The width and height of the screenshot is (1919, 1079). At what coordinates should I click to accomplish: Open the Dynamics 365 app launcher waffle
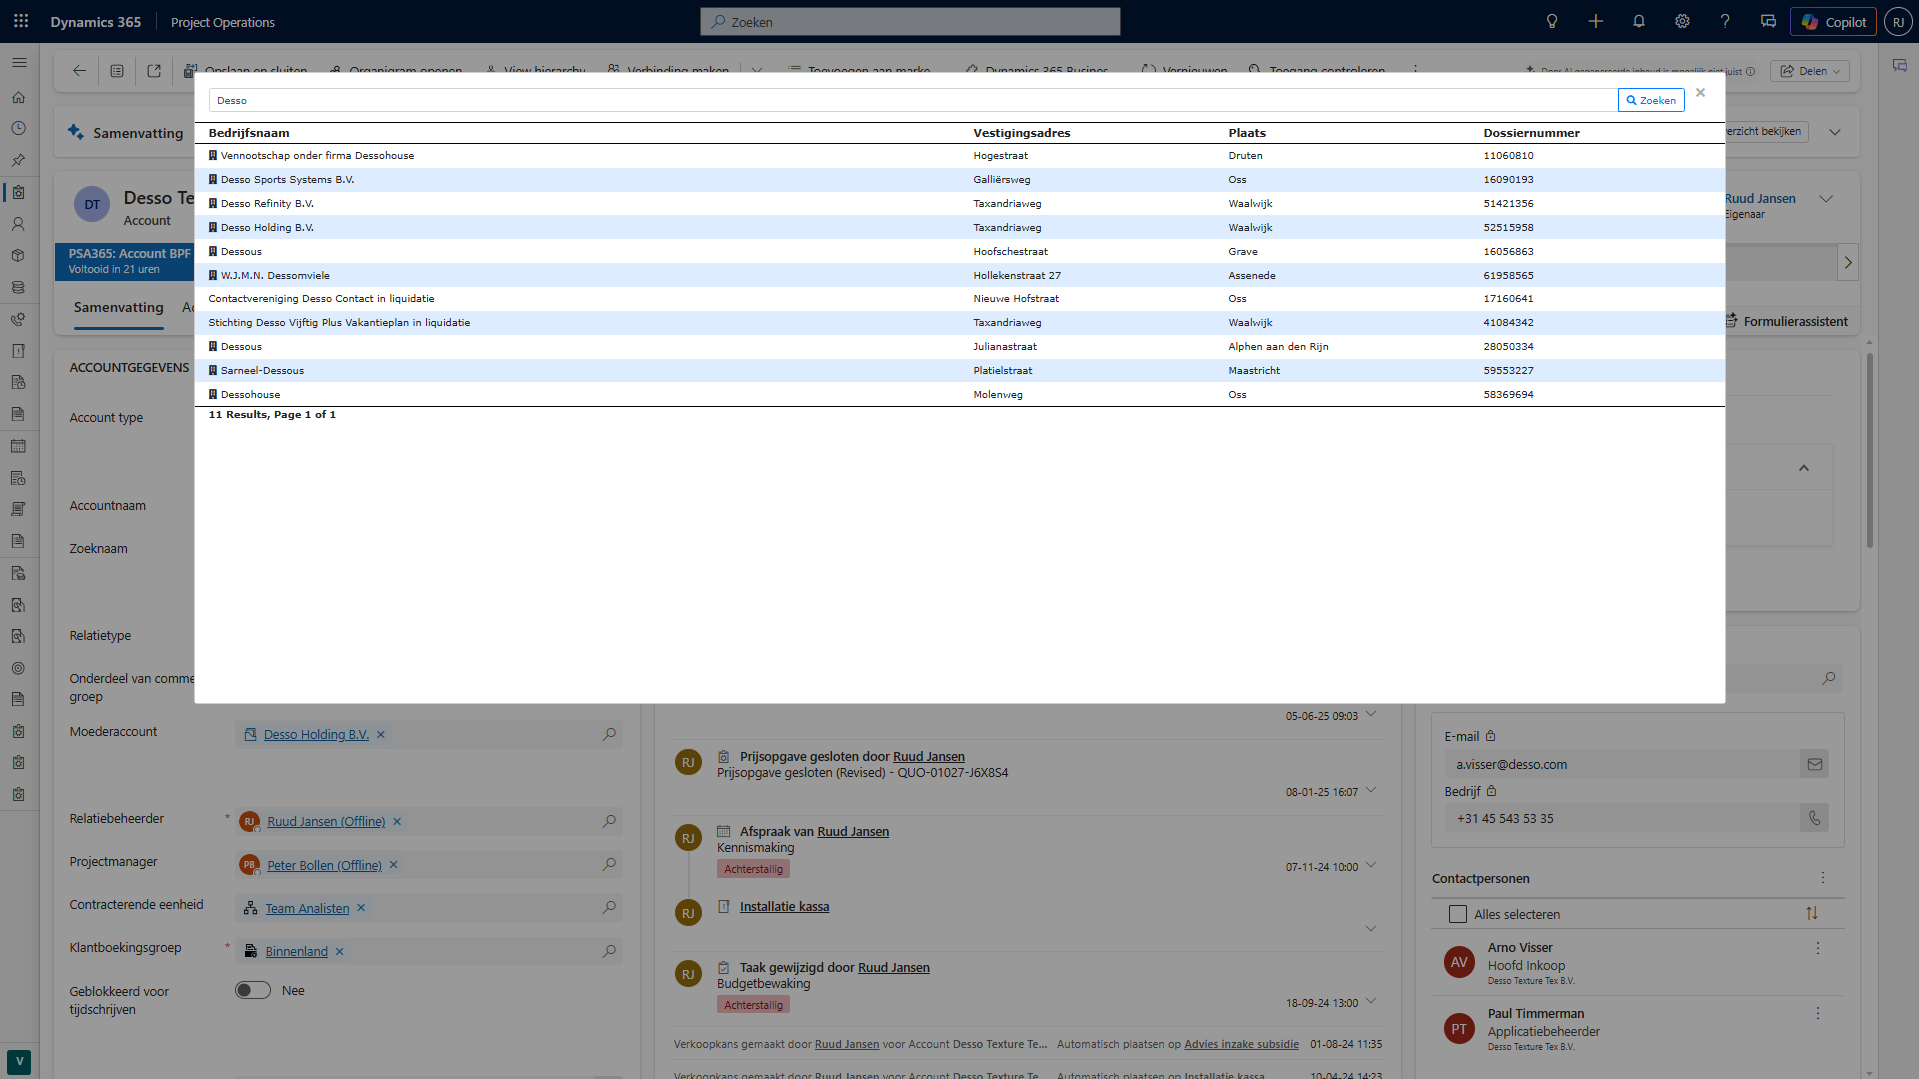pos(21,21)
